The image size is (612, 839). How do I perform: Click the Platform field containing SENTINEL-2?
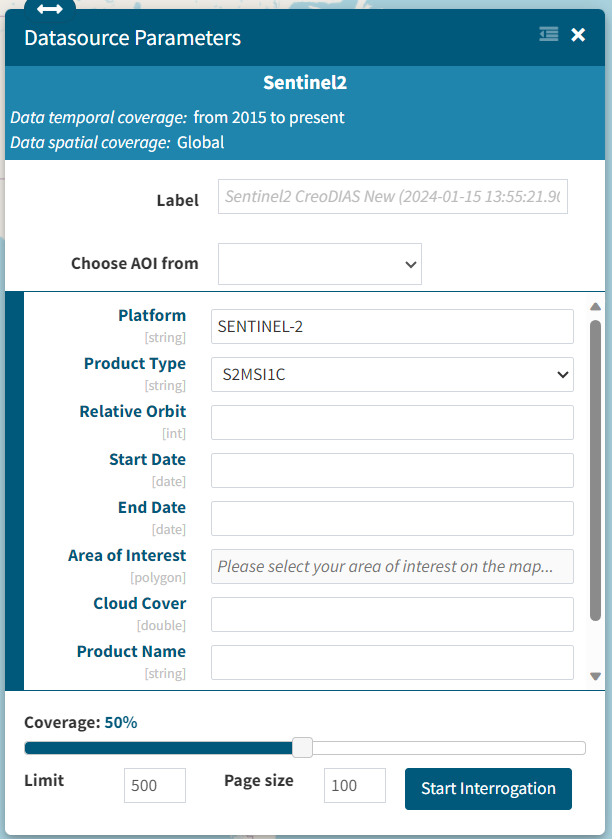coord(392,326)
